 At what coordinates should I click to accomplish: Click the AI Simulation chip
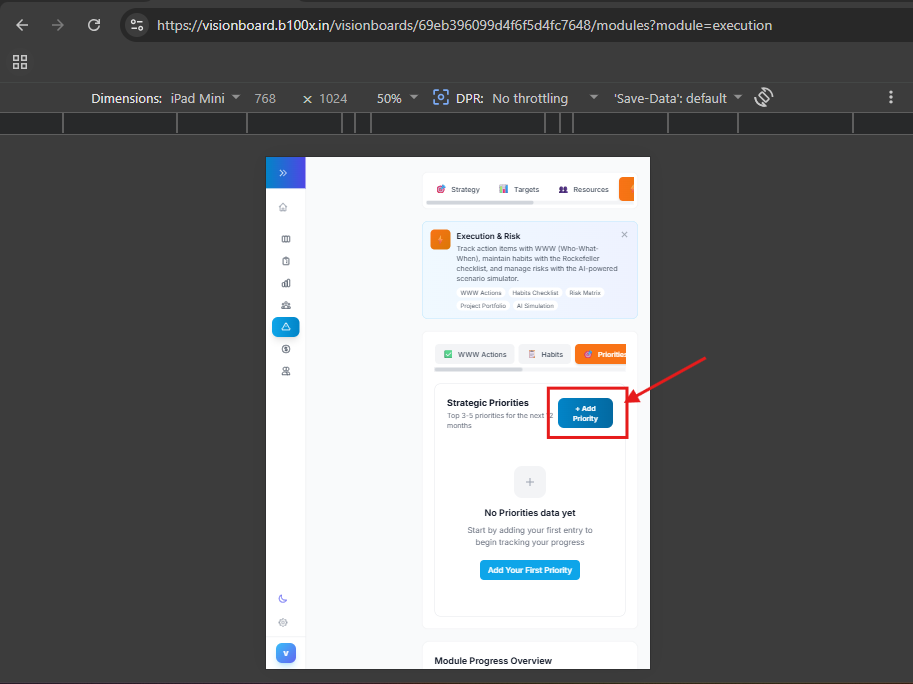point(535,306)
